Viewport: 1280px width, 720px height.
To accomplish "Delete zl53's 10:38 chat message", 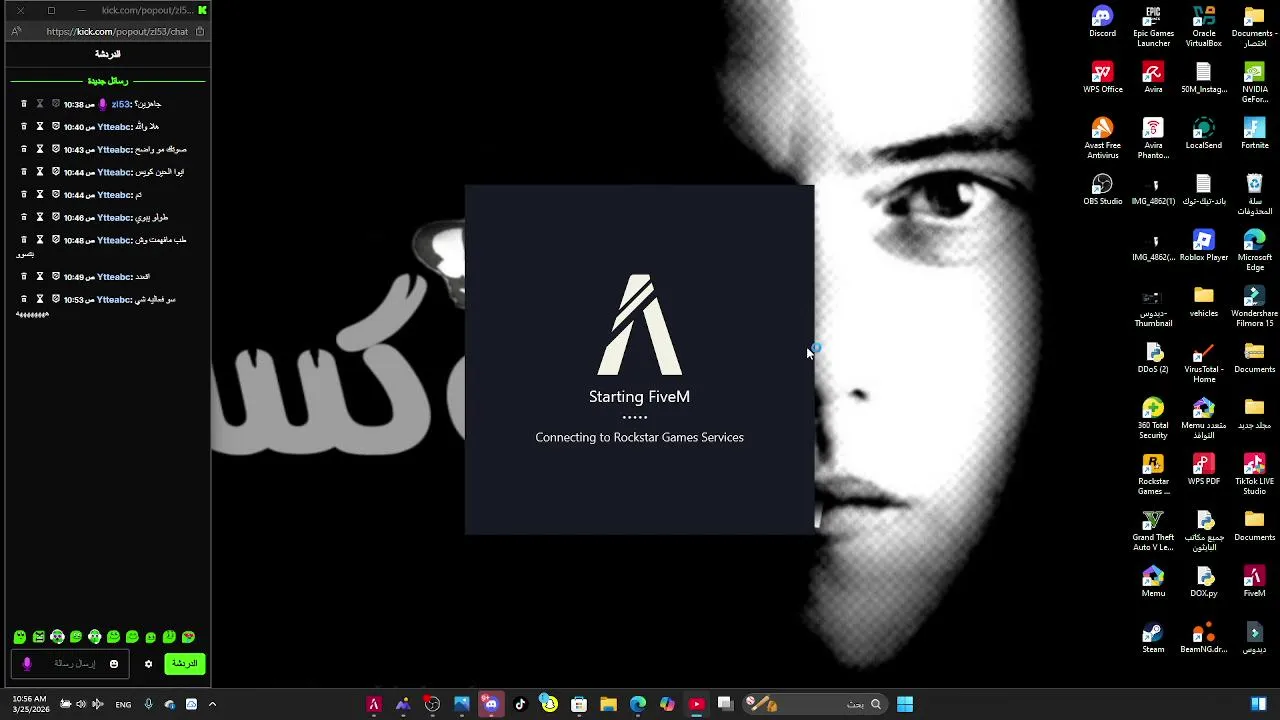I will 24,104.
